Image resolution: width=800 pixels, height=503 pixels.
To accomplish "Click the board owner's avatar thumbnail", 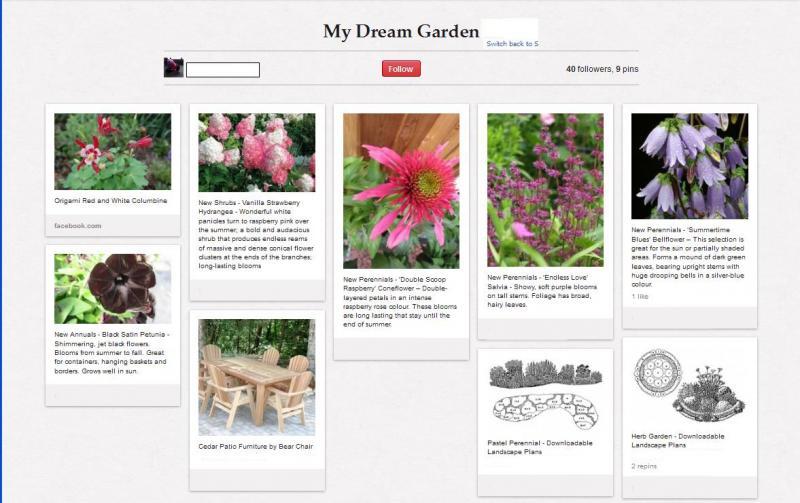I will [x=174, y=68].
